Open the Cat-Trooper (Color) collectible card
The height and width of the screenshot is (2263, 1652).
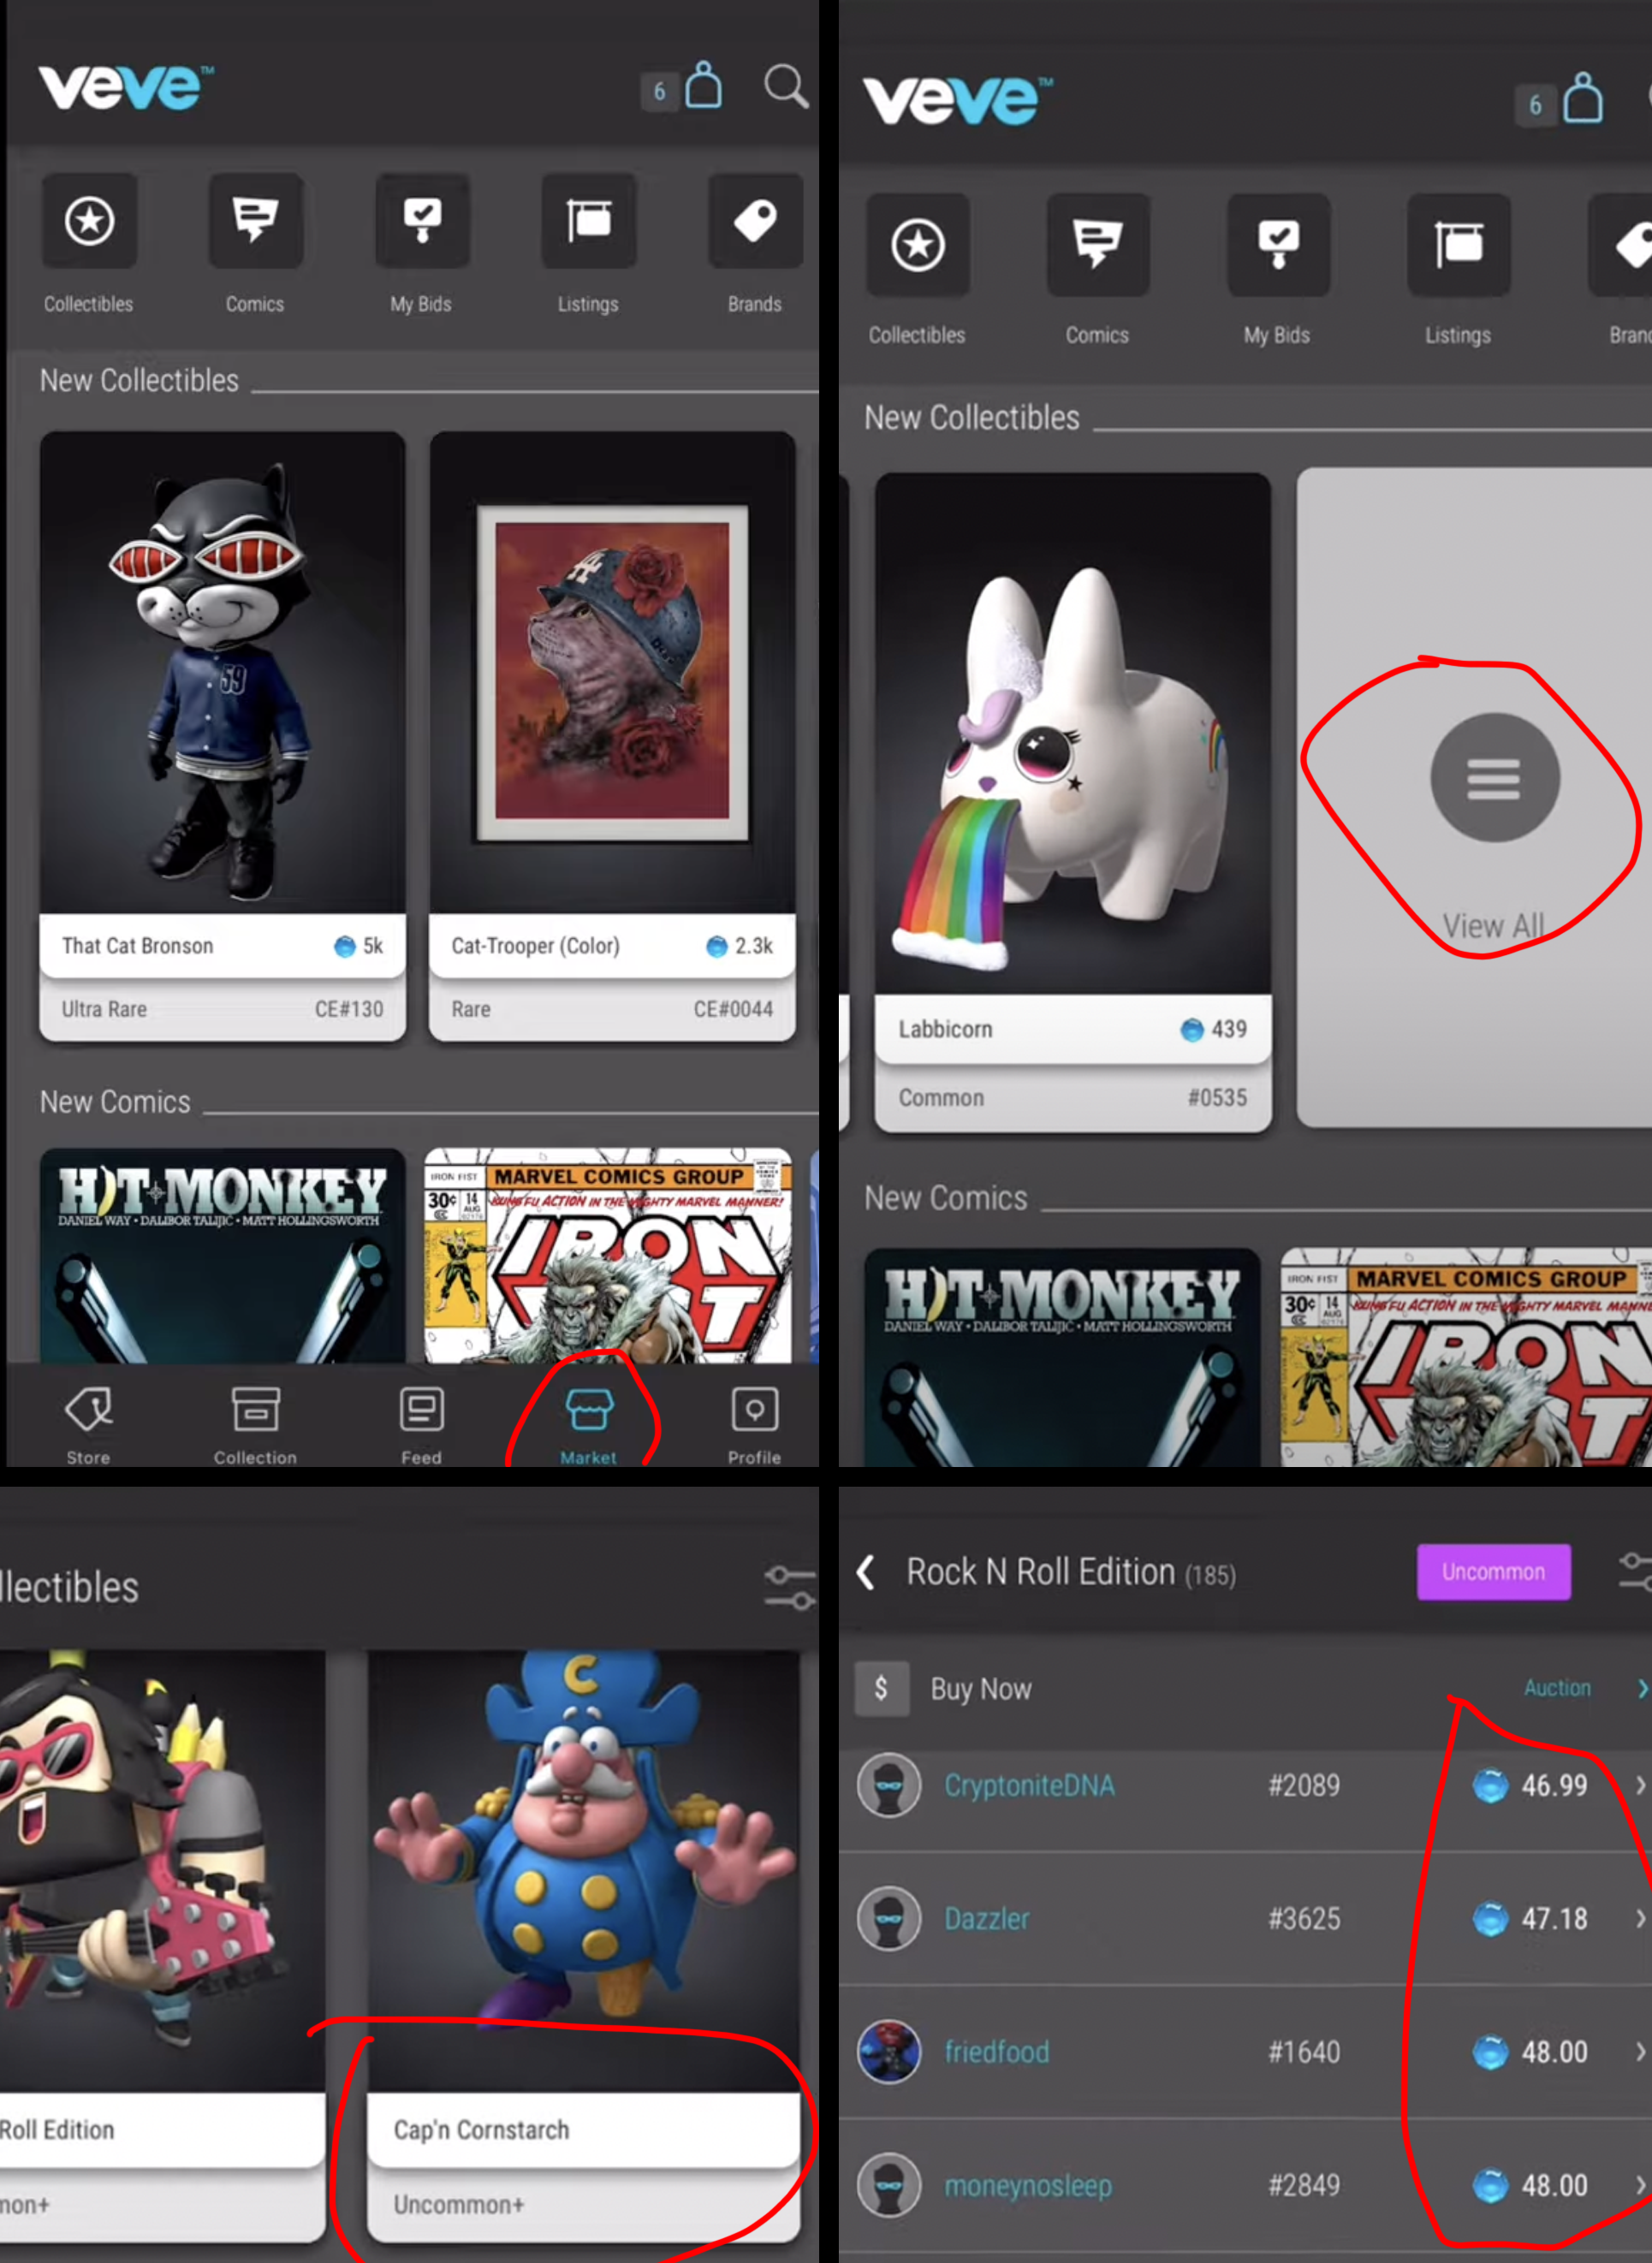[x=612, y=736]
